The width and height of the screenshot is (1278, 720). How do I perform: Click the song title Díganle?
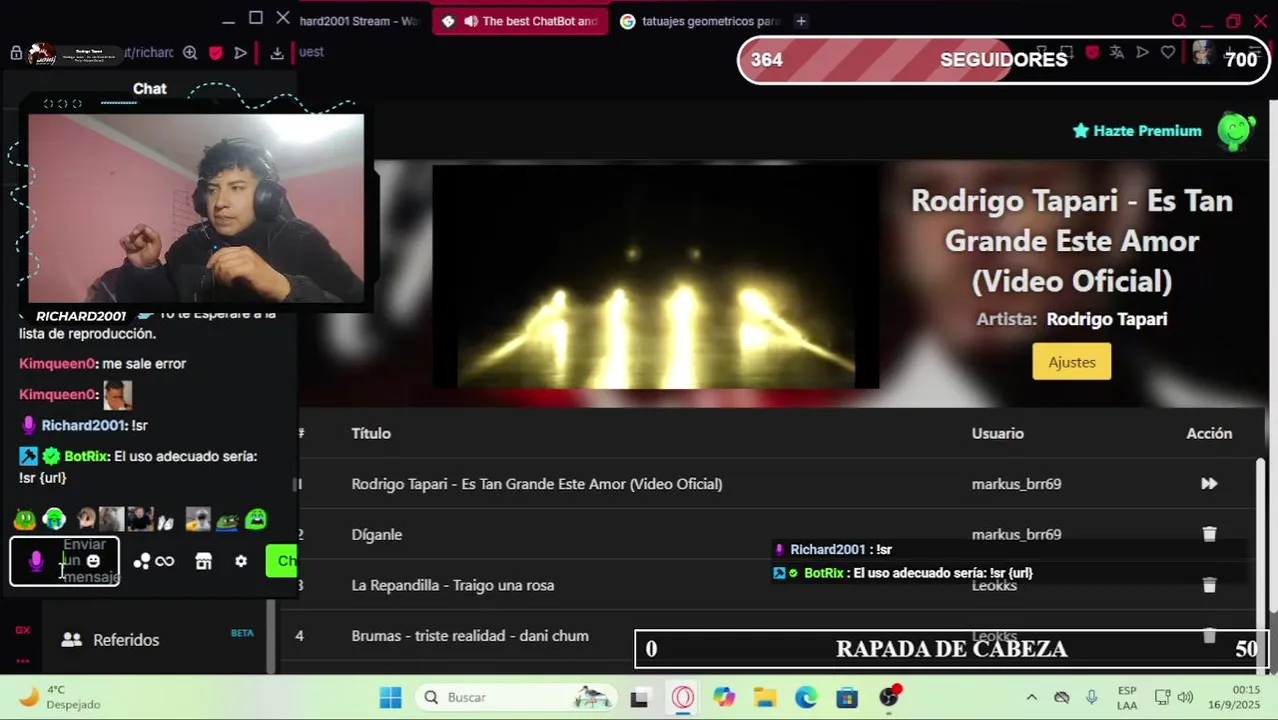point(377,535)
